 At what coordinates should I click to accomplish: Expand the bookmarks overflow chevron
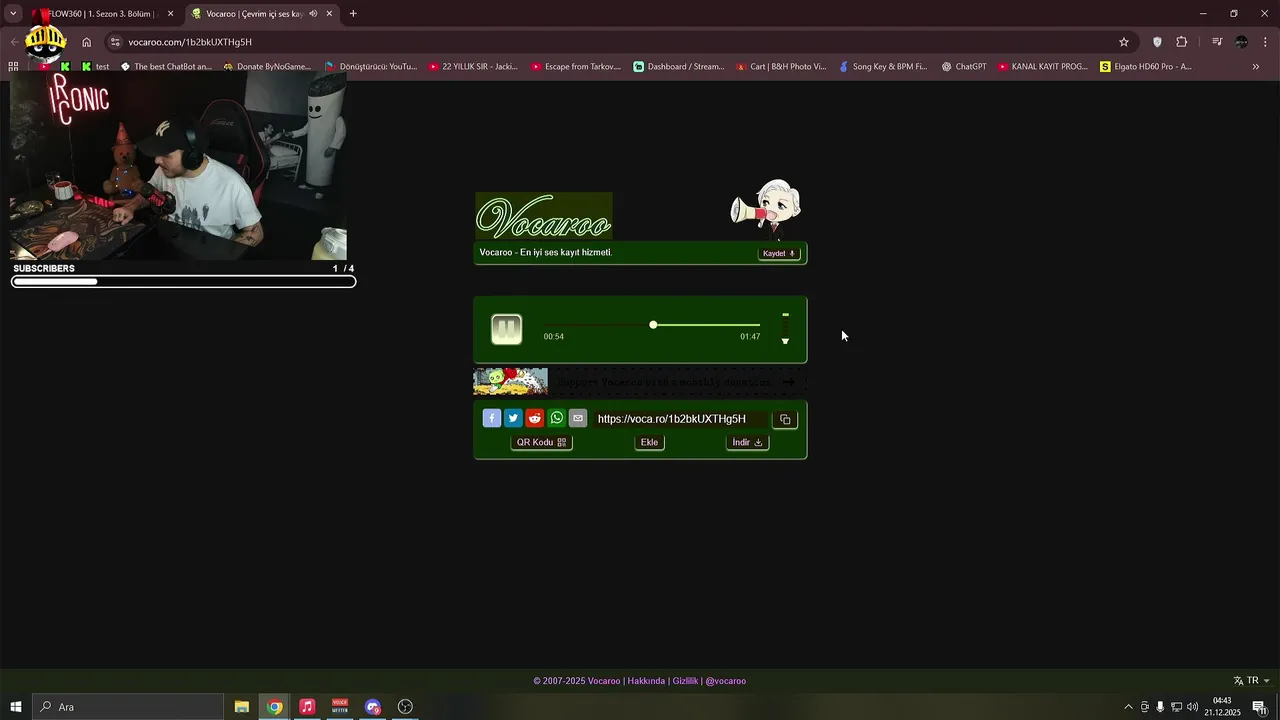tap(1256, 67)
